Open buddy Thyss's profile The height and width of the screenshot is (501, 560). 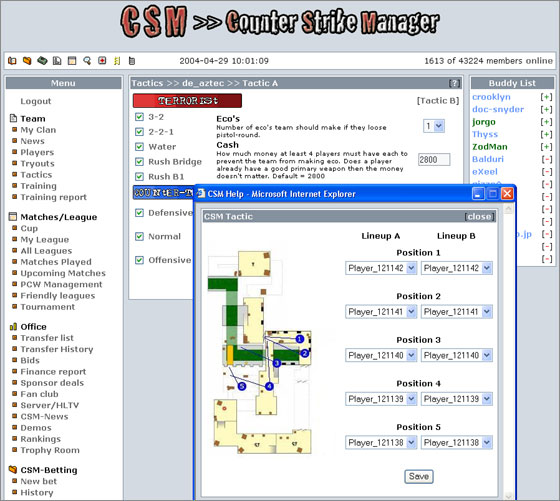coord(485,134)
